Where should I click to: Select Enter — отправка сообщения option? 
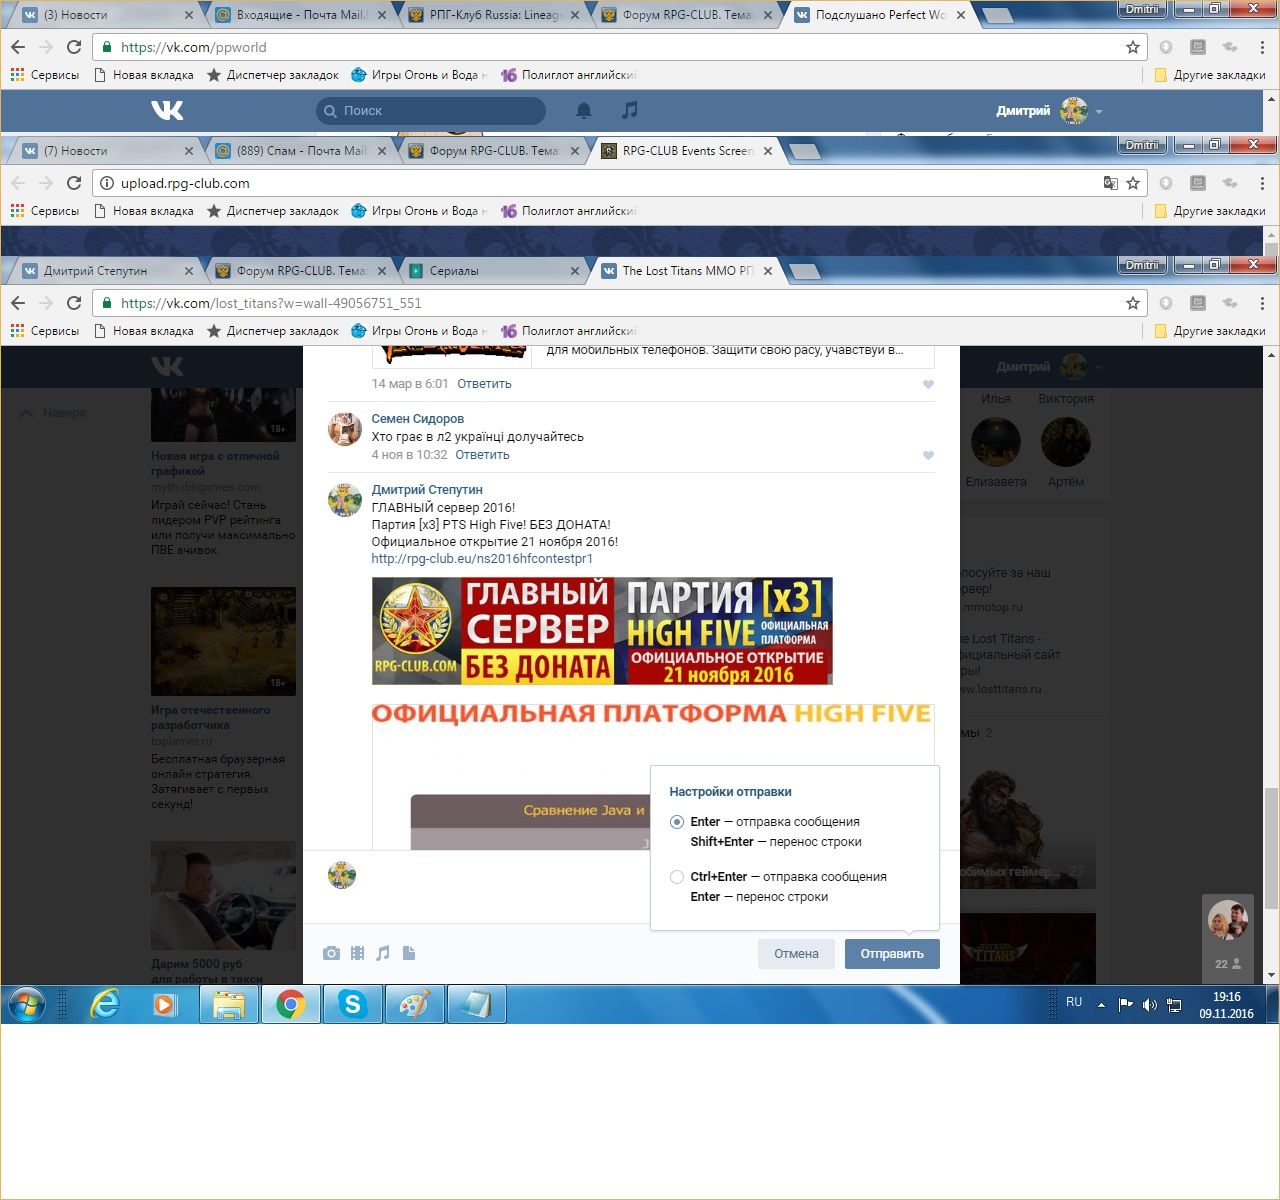pos(677,822)
